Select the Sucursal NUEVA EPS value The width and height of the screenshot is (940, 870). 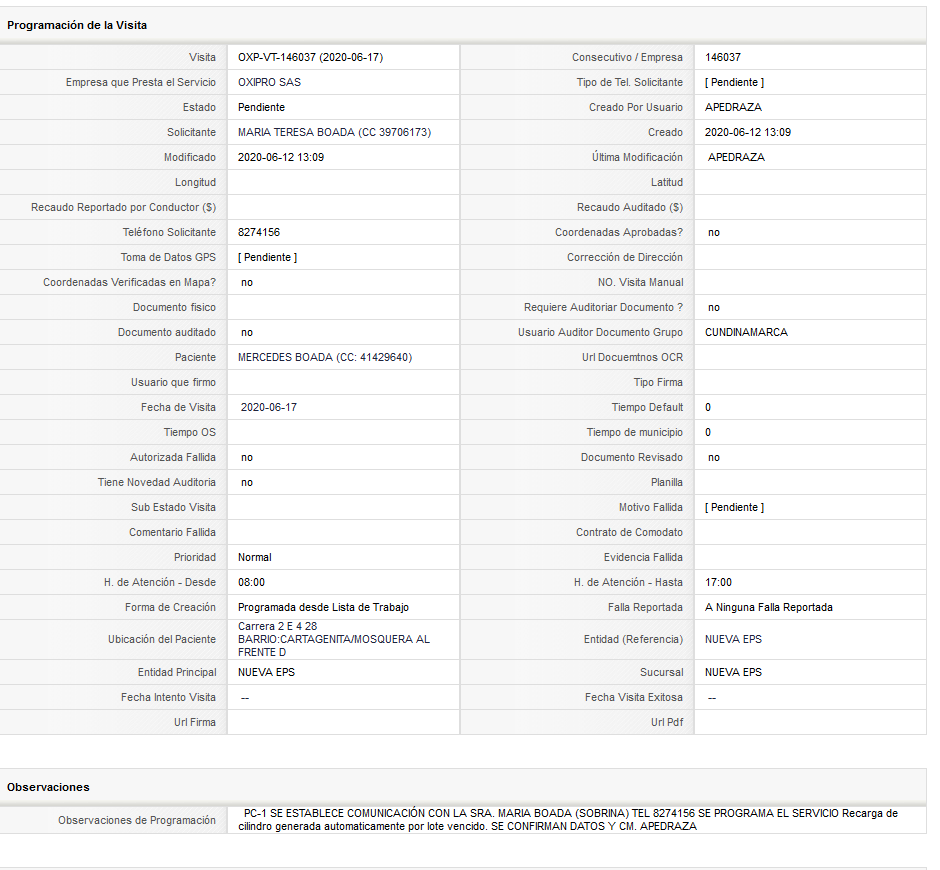[733, 673]
